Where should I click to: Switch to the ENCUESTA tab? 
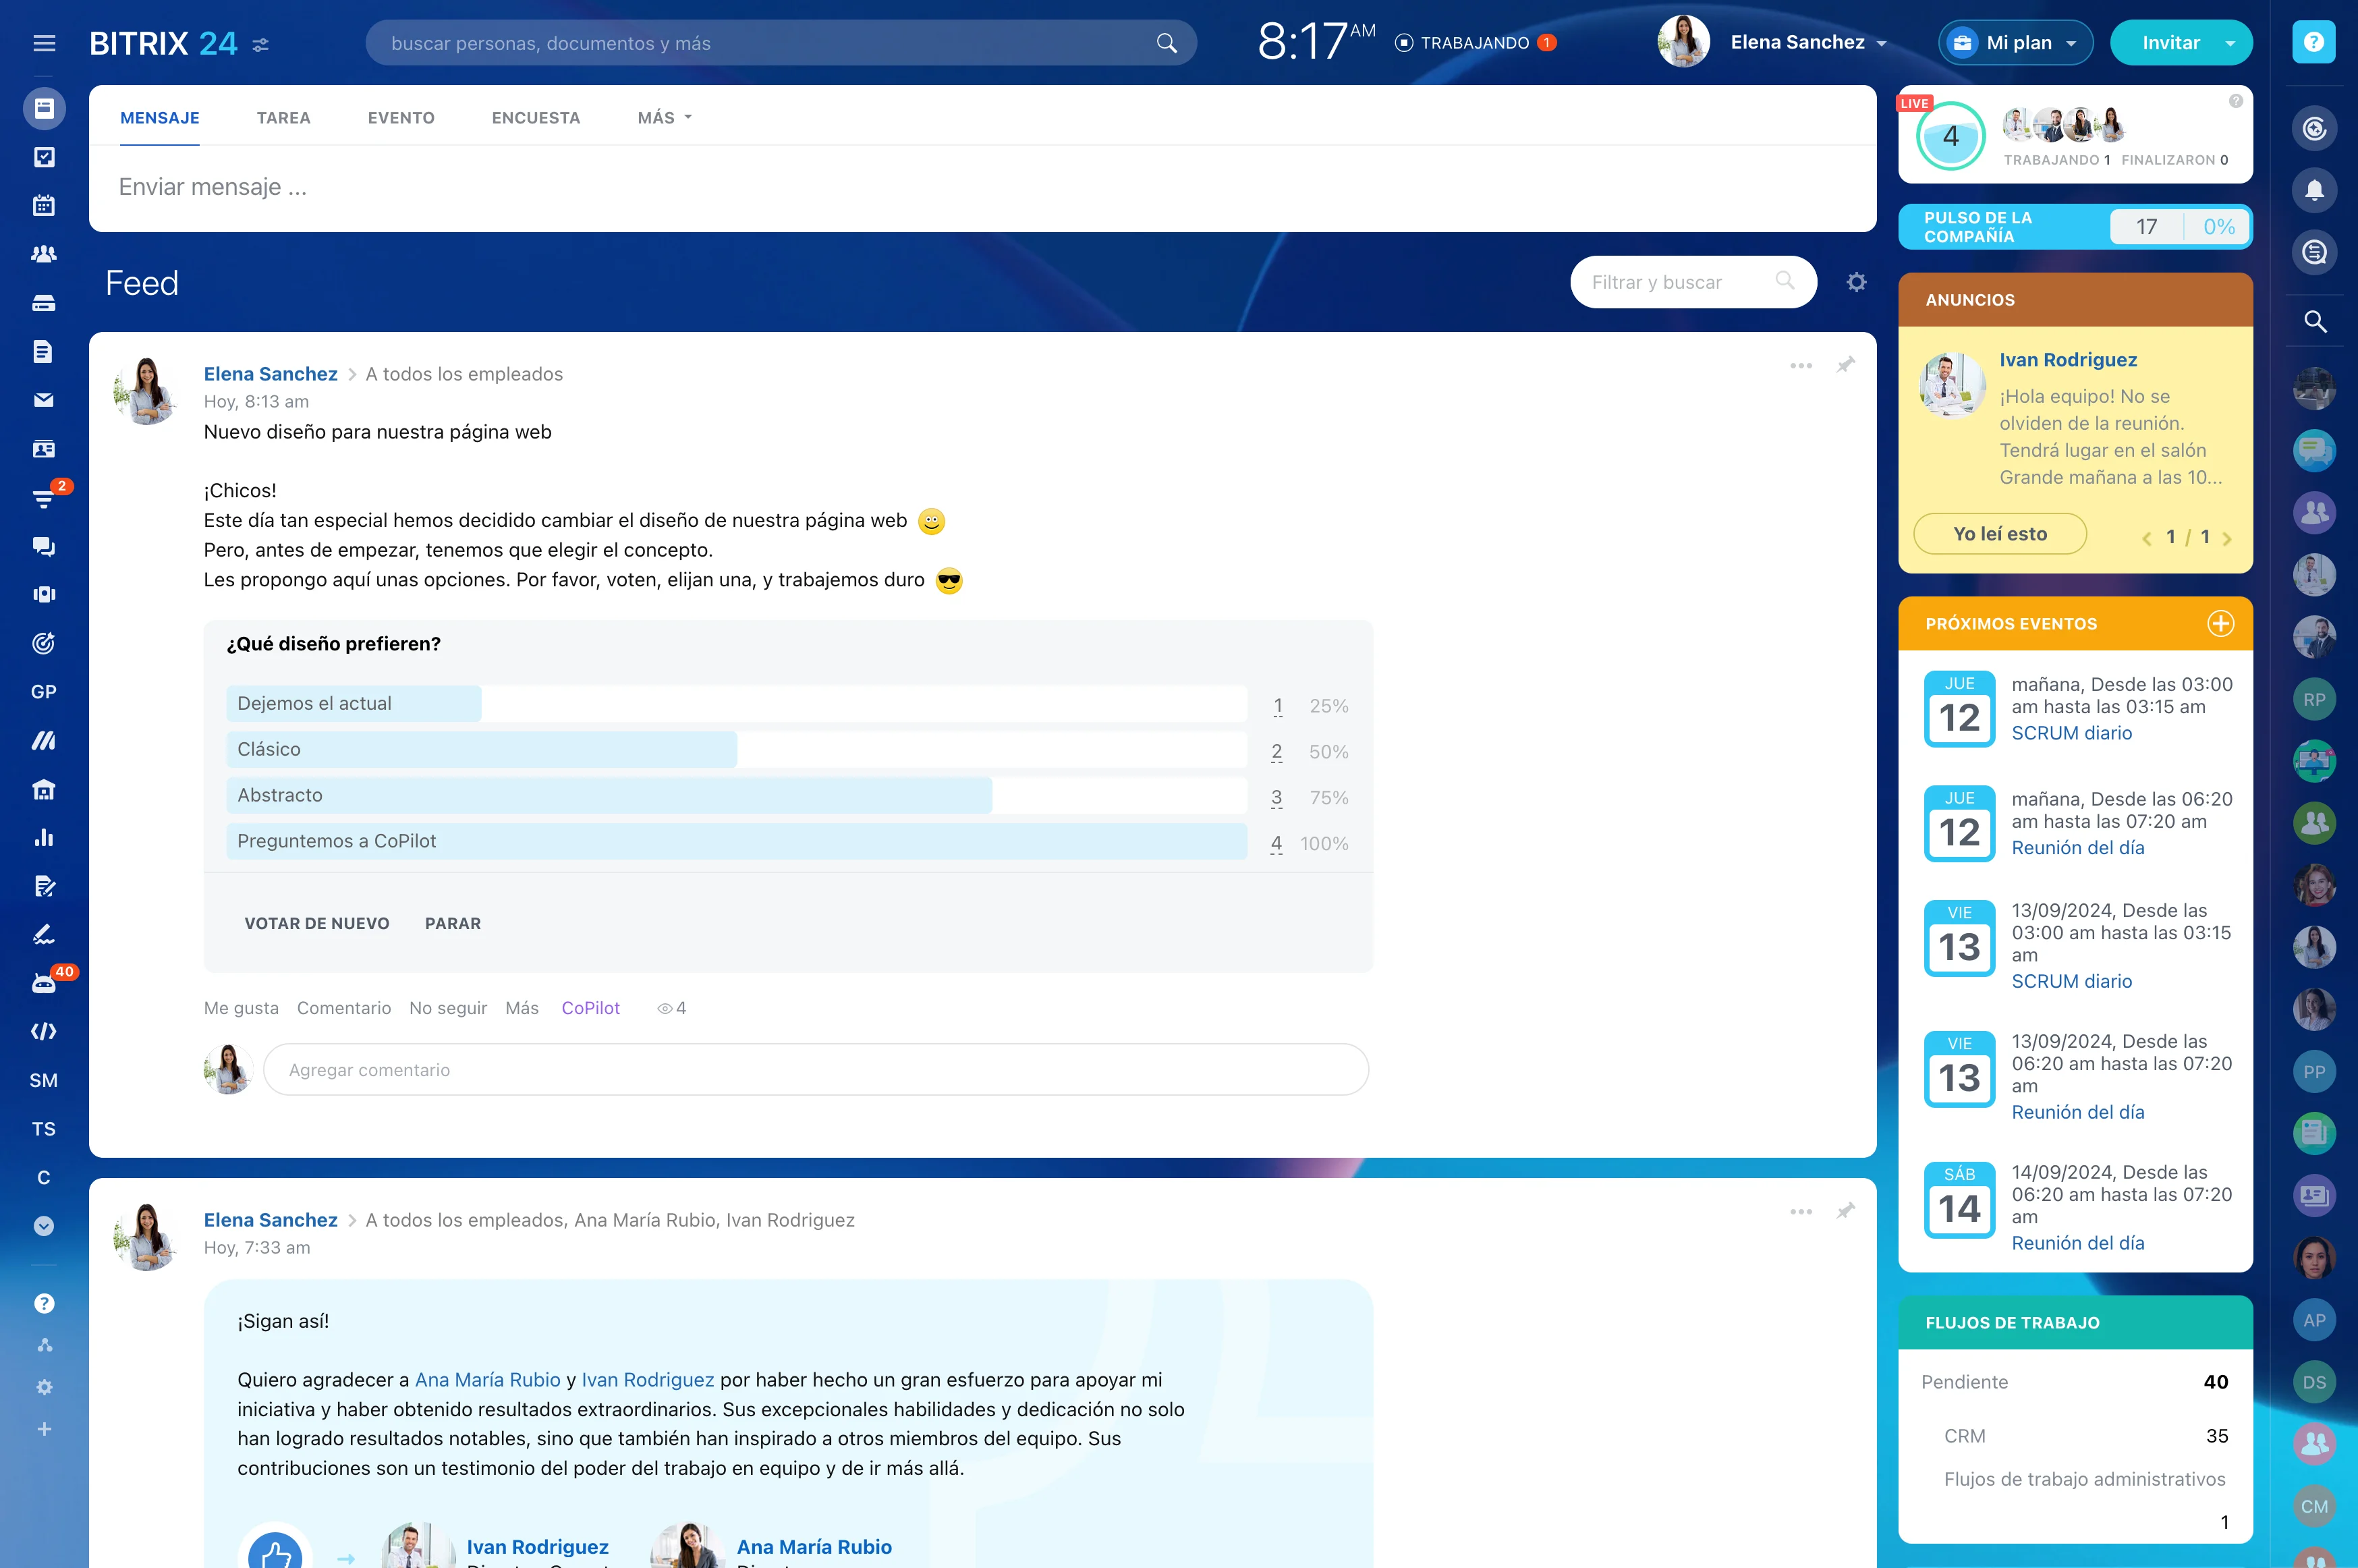coord(535,118)
